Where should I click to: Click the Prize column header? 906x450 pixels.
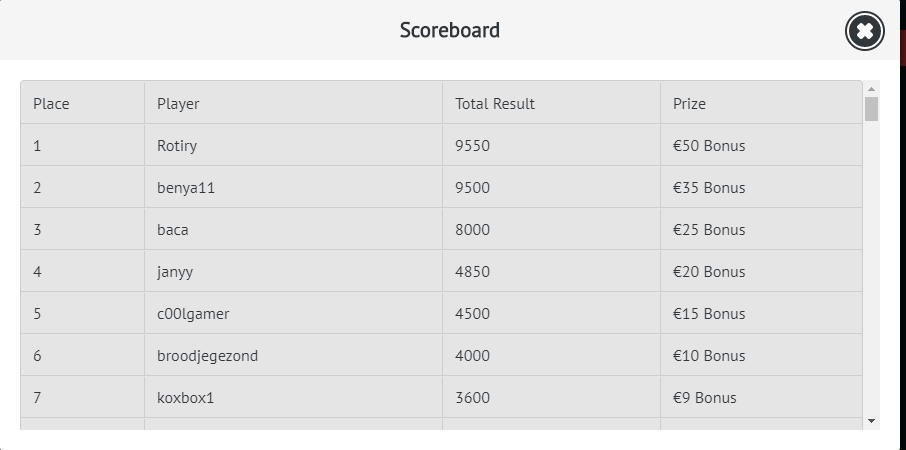(689, 104)
